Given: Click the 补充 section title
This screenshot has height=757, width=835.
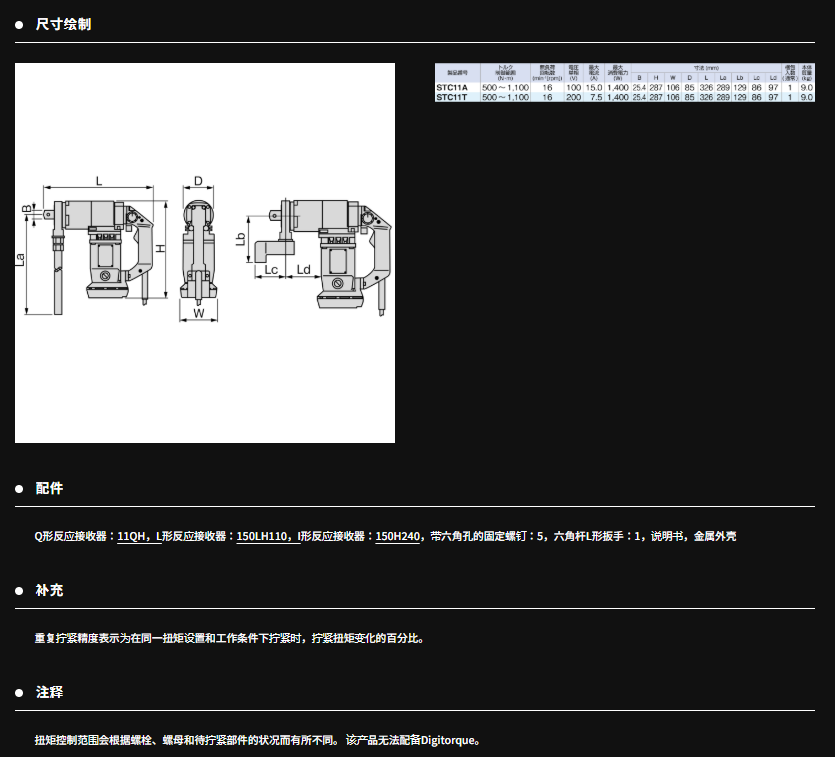Looking at the screenshot, I should point(49,591).
